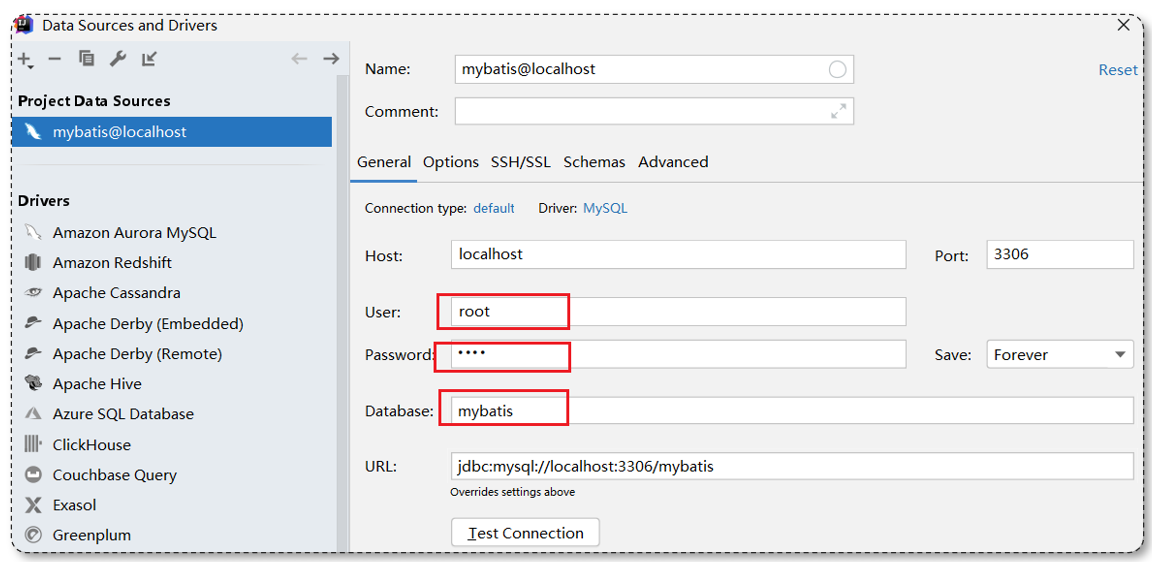Viewport: 1152px width, 562px height.
Task: Open the Schemas tab
Action: click(594, 162)
